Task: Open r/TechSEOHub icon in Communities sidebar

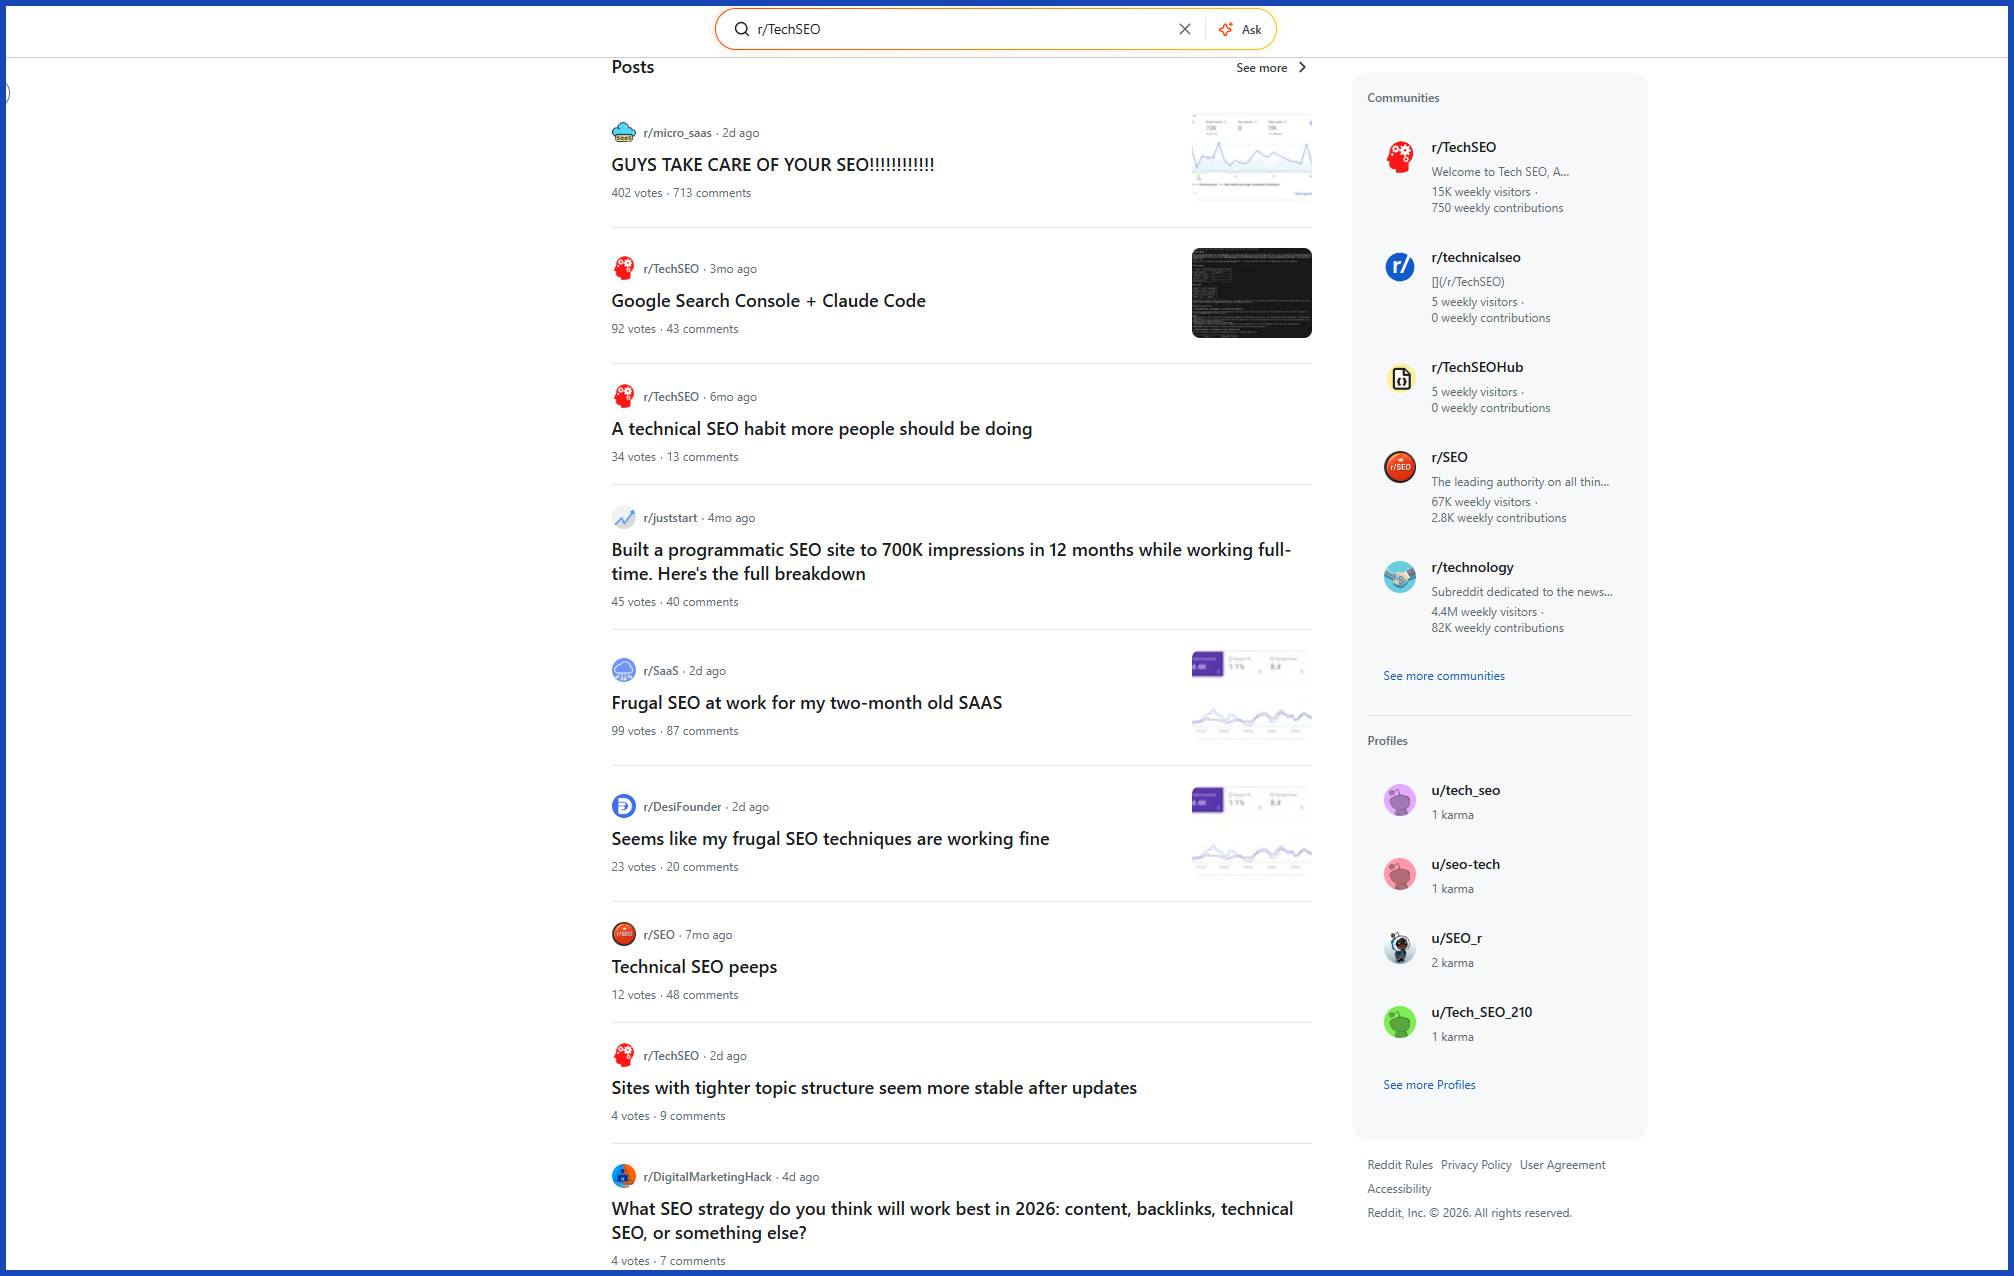Action: (x=1400, y=377)
